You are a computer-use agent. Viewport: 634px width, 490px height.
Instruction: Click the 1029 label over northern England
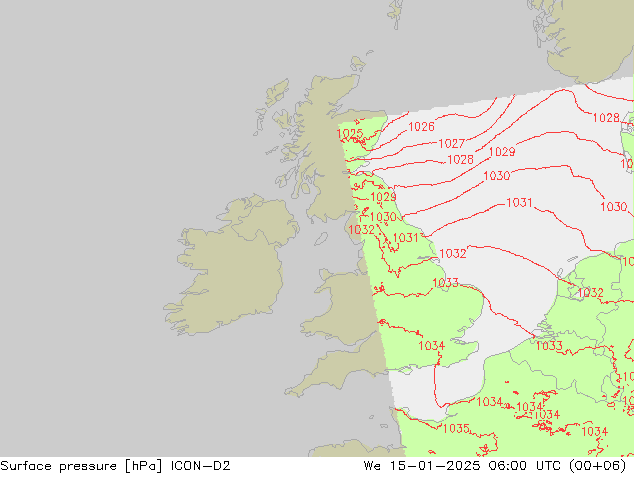(x=383, y=197)
